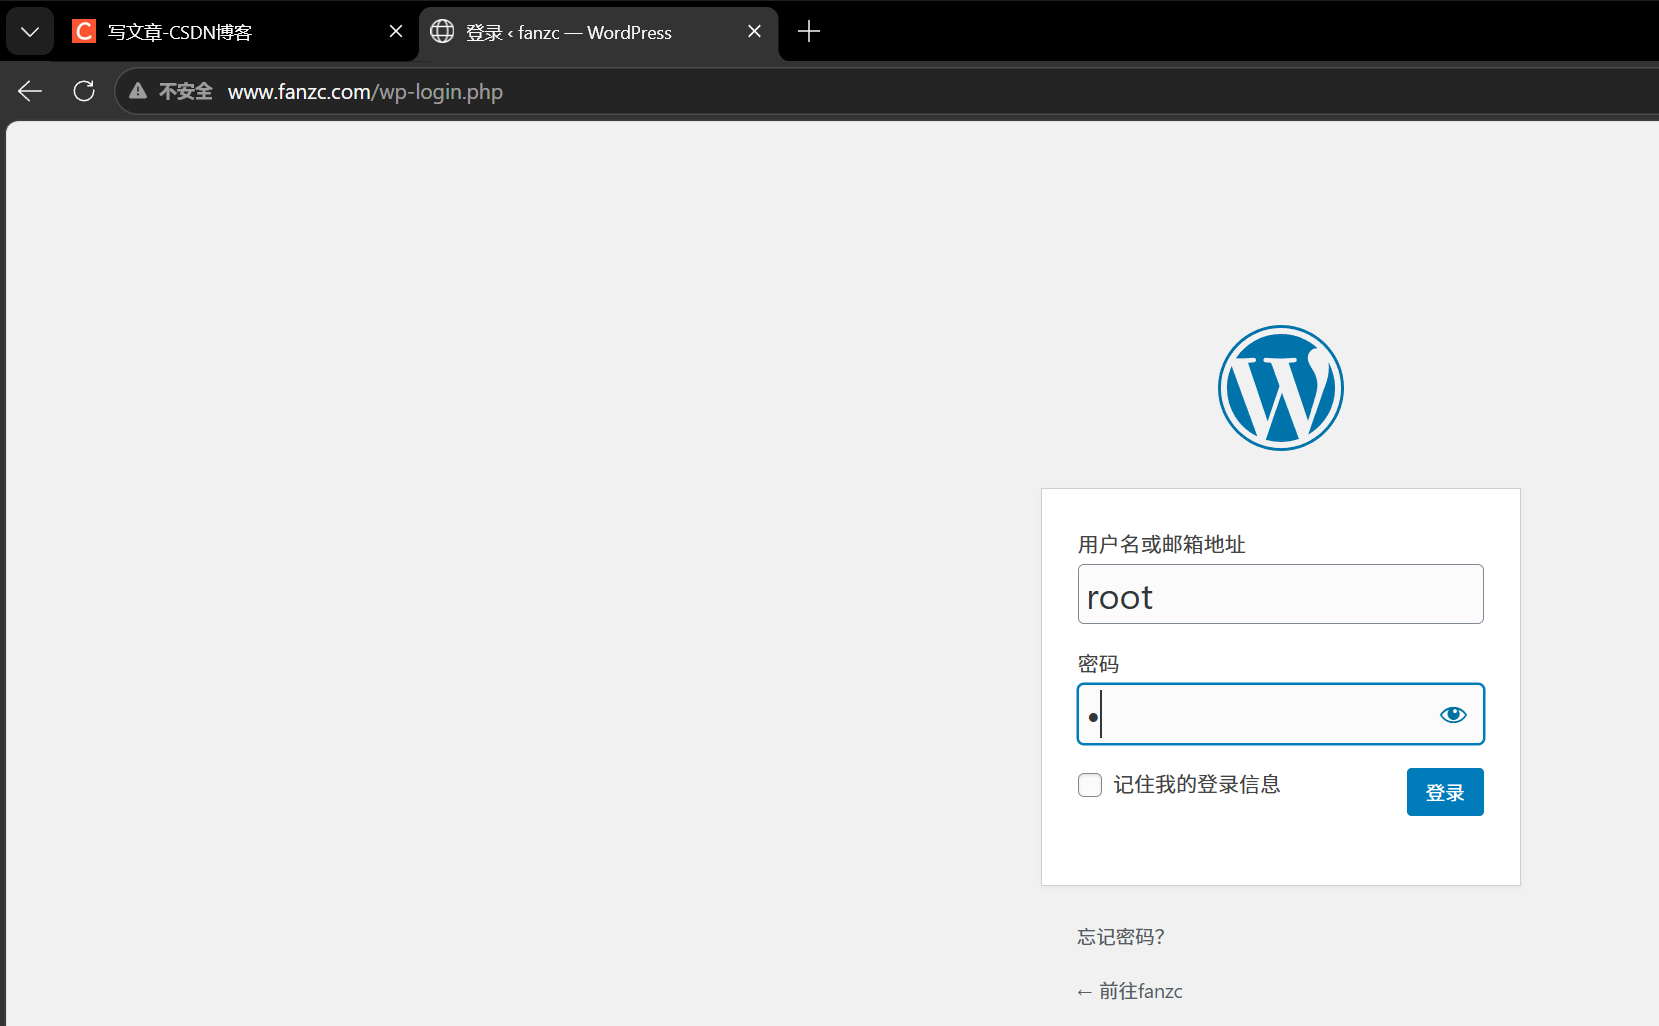Focus the 密码 password field
This screenshot has height=1026, width=1659.
[x=1280, y=714]
